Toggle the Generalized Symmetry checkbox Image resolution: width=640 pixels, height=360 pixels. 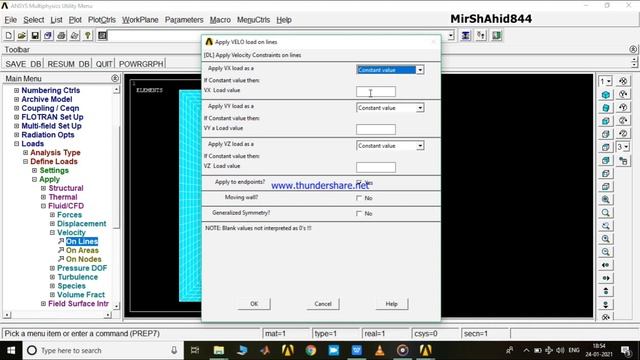pos(359,213)
